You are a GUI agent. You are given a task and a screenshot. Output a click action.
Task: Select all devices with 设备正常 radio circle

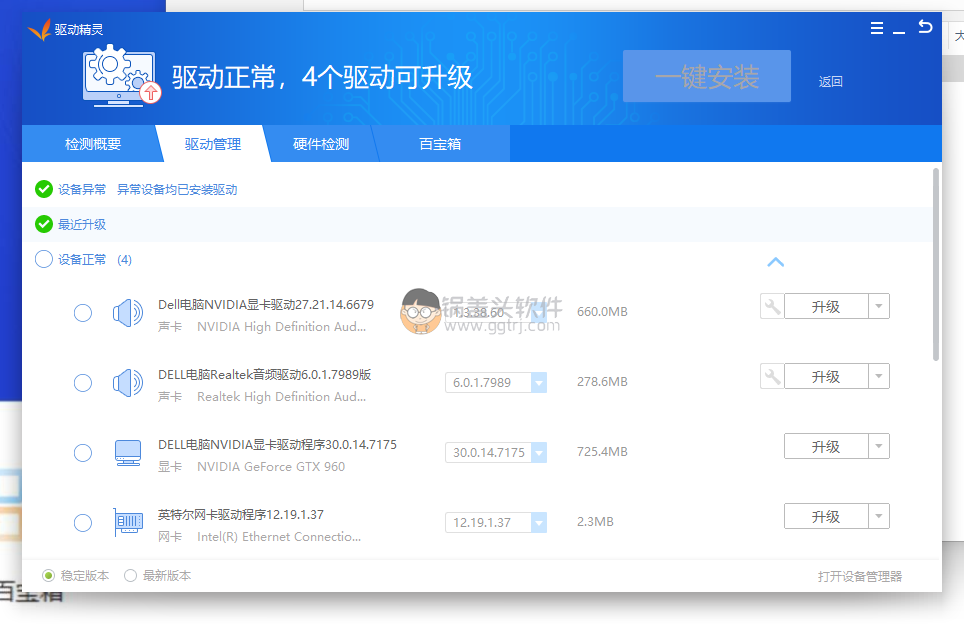tap(44, 259)
